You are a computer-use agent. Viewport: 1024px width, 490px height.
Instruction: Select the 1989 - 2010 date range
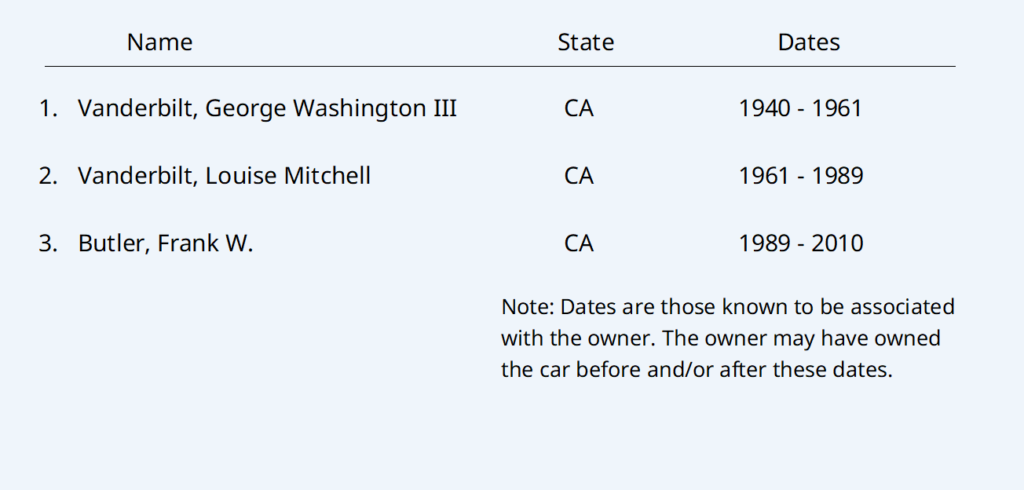(800, 243)
